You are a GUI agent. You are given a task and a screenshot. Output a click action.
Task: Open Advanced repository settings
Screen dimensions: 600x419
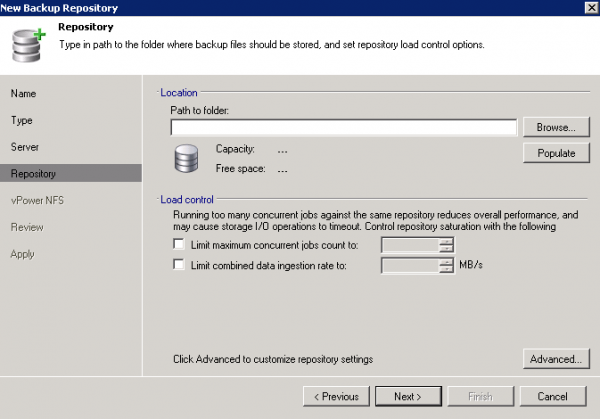[x=552, y=359]
